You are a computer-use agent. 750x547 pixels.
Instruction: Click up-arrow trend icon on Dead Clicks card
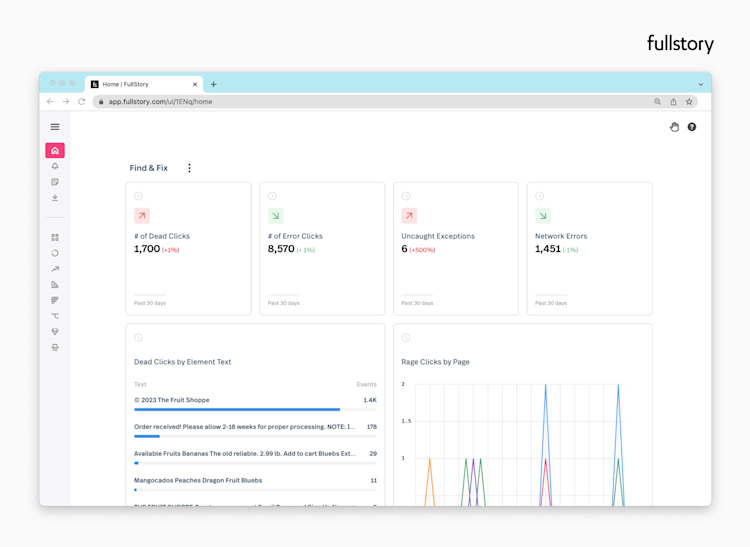[x=142, y=216]
